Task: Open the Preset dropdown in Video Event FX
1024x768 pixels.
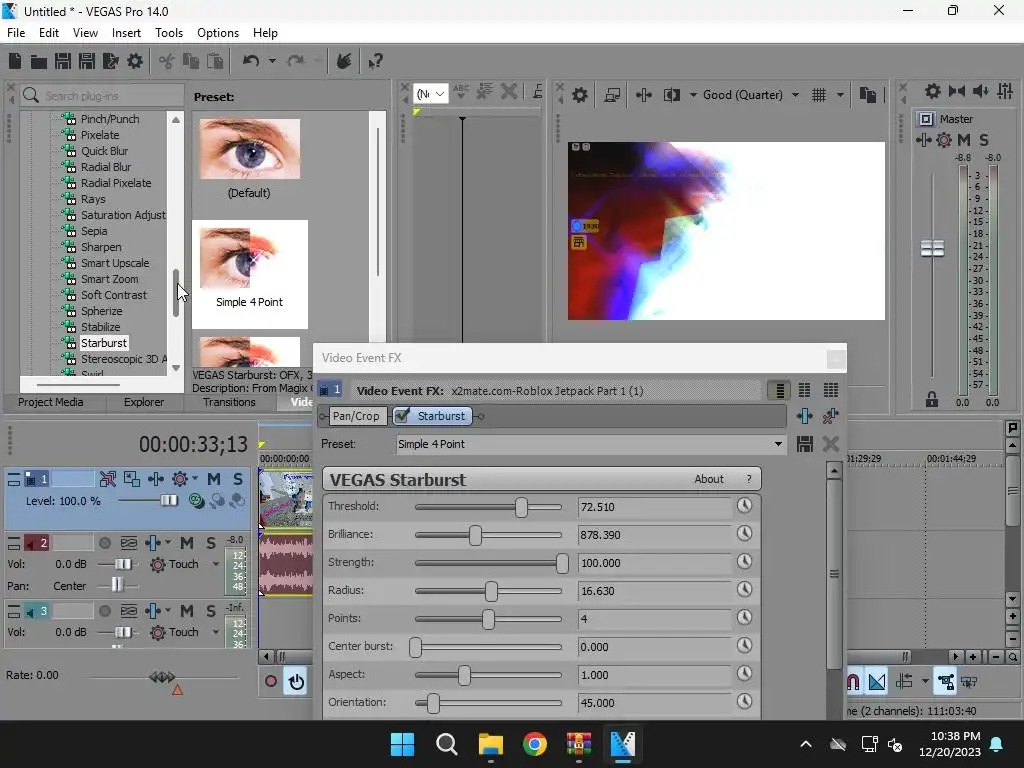Action: pyautogui.click(x=778, y=444)
